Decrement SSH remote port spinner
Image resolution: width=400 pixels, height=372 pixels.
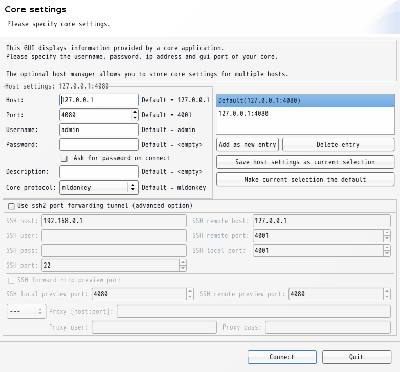pyautogui.click(x=387, y=239)
